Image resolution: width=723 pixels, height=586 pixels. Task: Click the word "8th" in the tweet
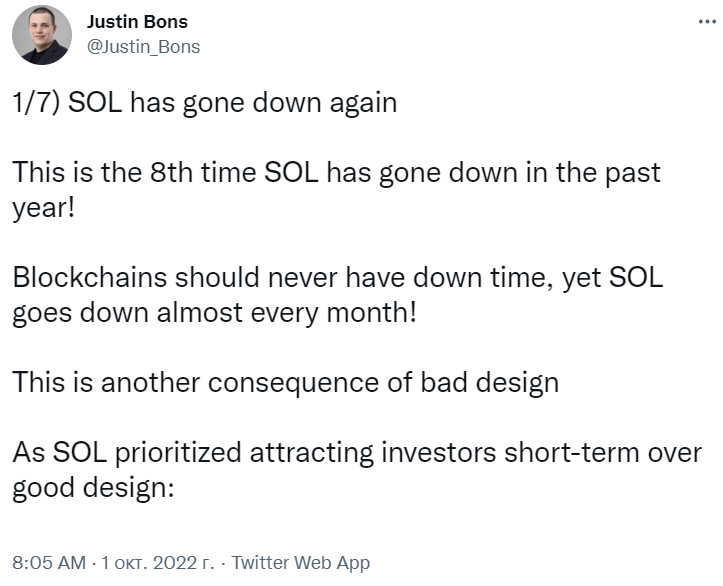171,173
